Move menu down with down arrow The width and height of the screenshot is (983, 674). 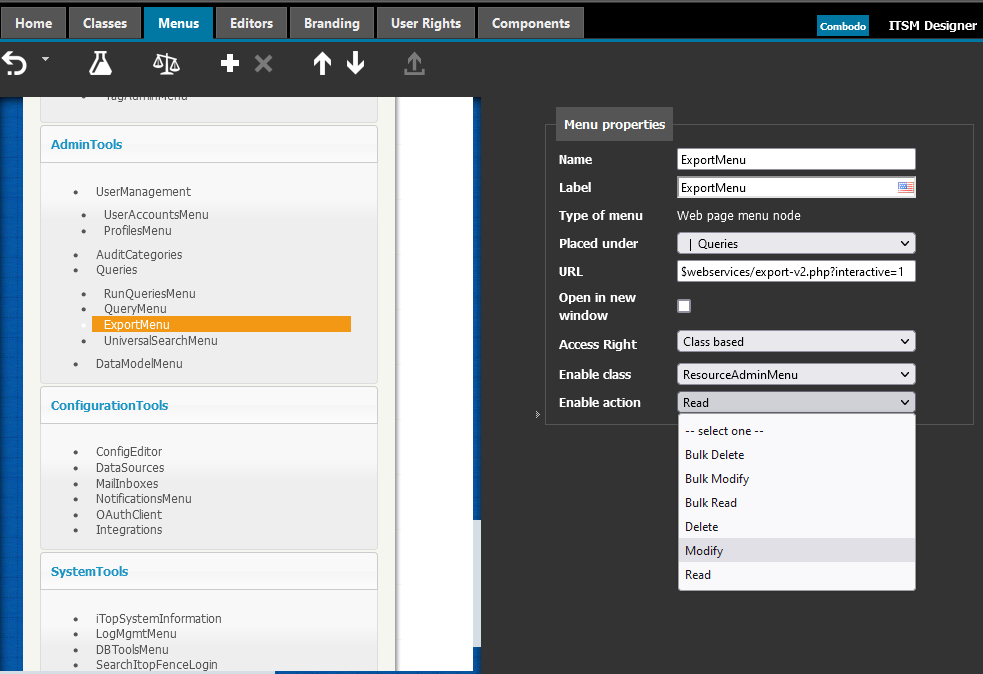(355, 64)
